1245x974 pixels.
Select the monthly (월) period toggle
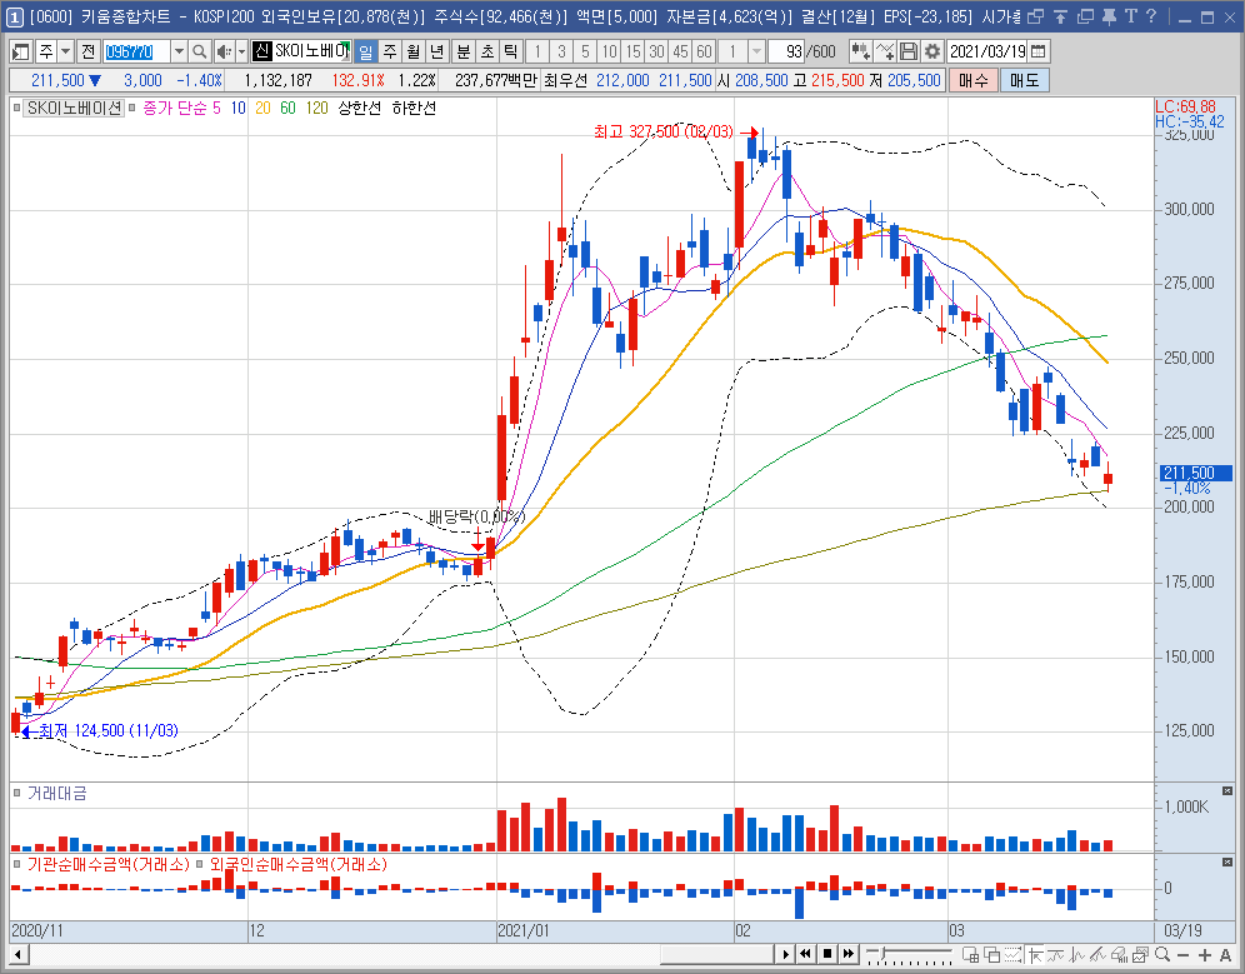click(x=413, y=51)
